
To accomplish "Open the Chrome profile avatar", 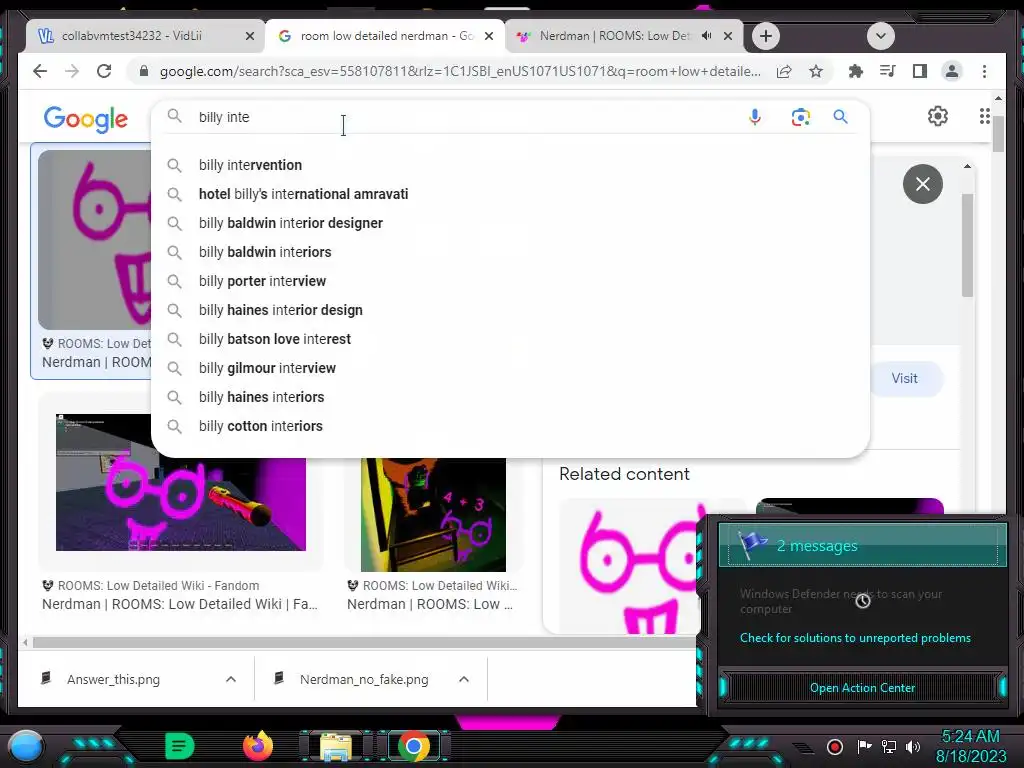I will pos(952,71).
